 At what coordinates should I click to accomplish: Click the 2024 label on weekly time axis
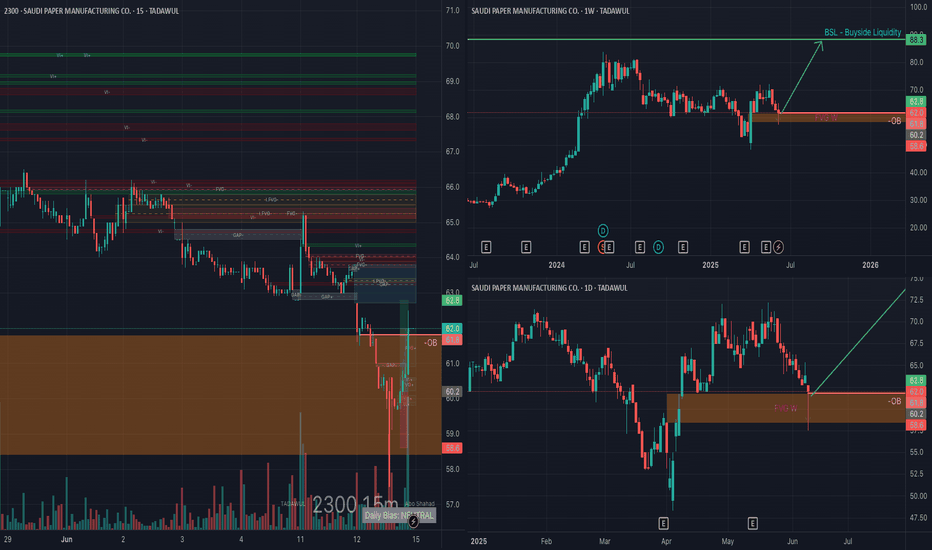(x=556, y=265)
